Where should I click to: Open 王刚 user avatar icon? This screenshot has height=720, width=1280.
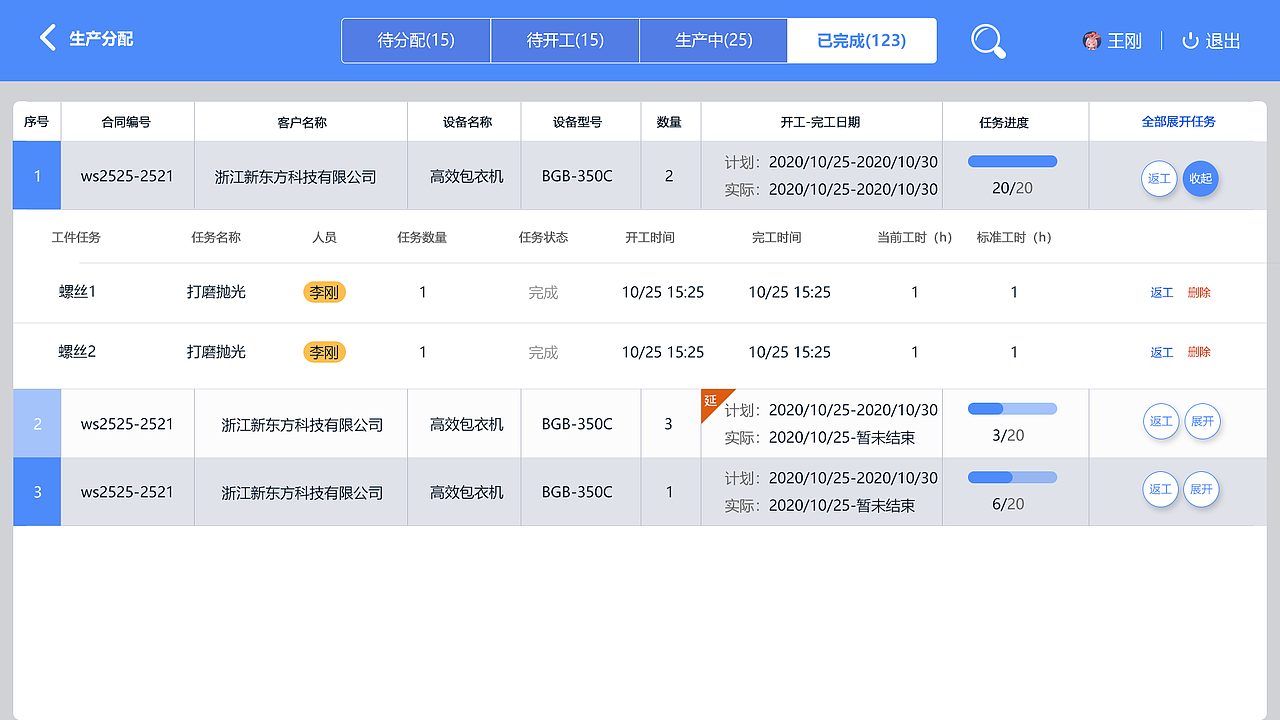(x=1091, y=41)
